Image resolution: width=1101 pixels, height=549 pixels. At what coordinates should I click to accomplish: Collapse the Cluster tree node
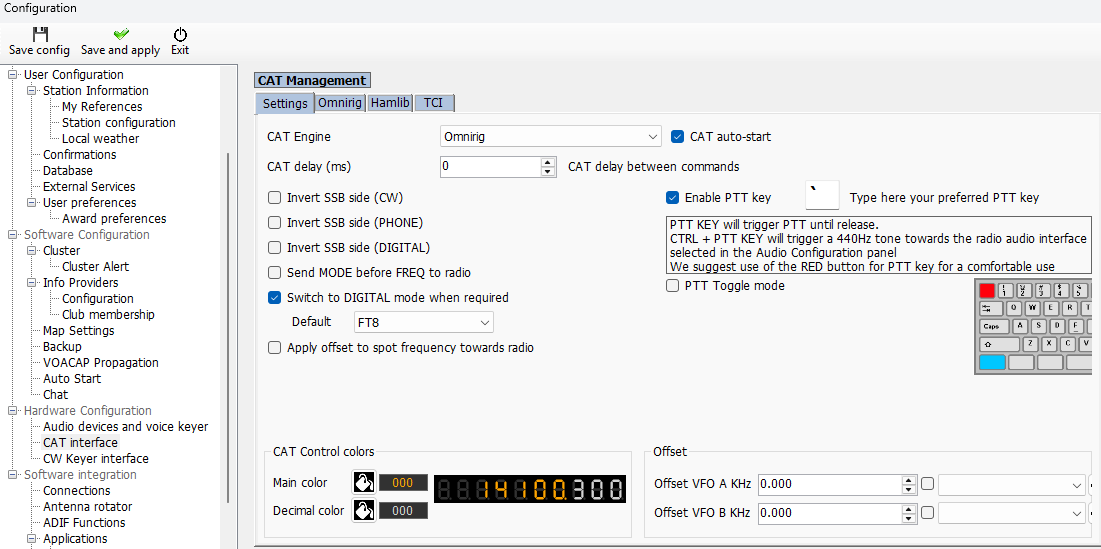coord(30,251)
